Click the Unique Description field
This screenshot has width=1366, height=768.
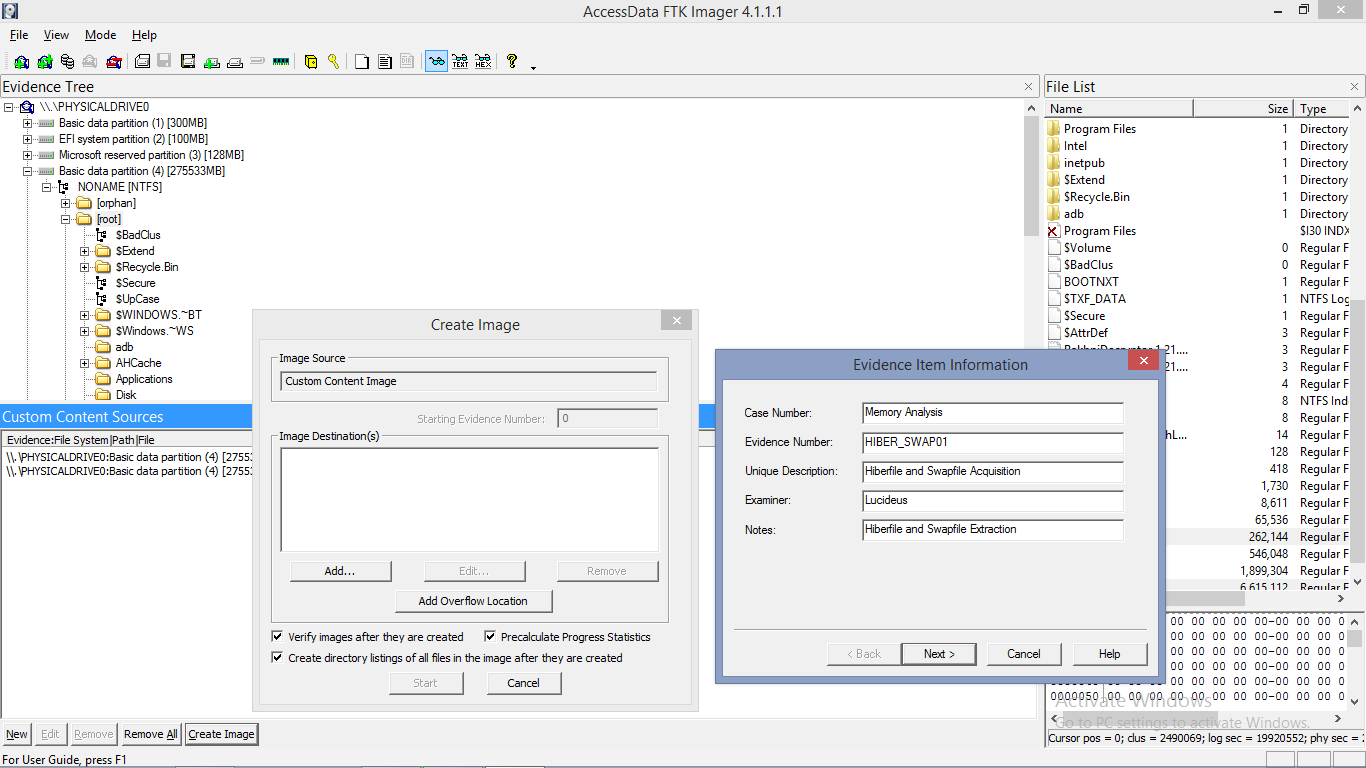993,471
